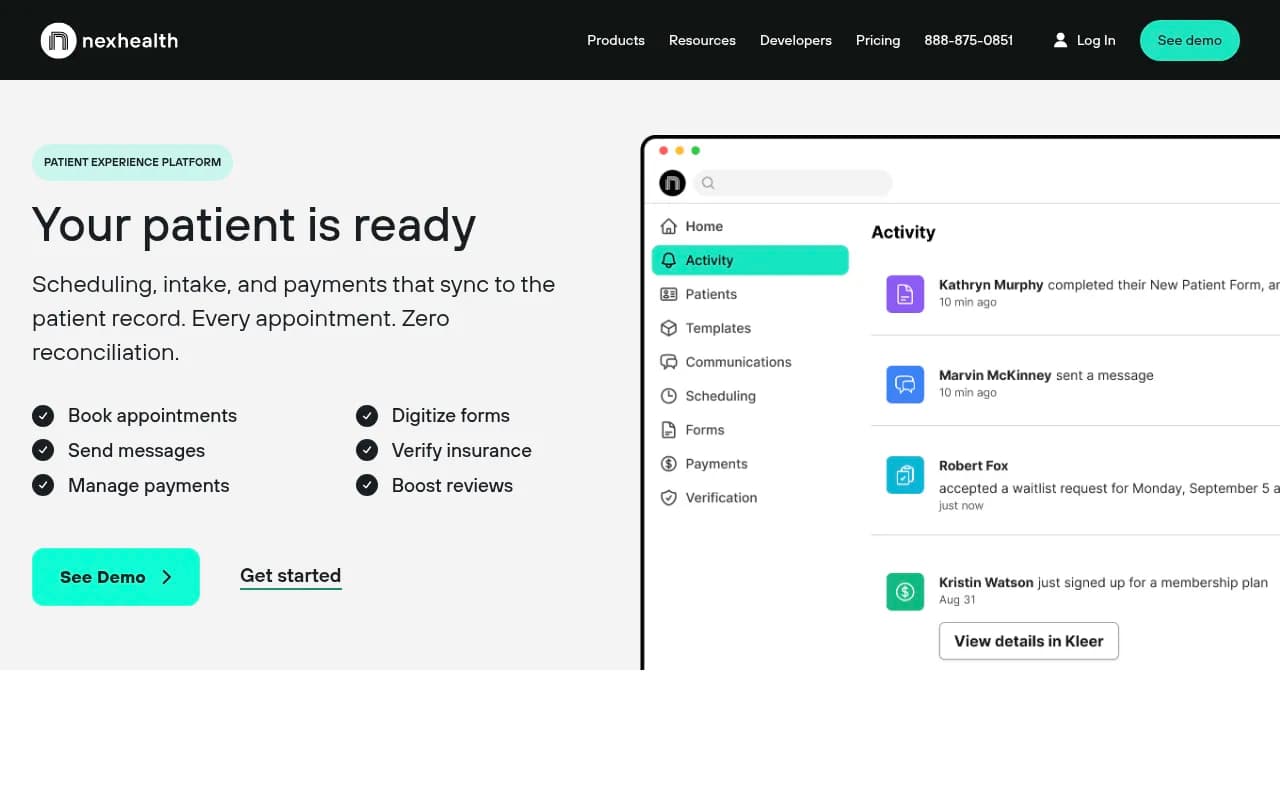Viewport: 1280px width, 800px height.
Task: Click the Get started link
Action: coord(290,576)
